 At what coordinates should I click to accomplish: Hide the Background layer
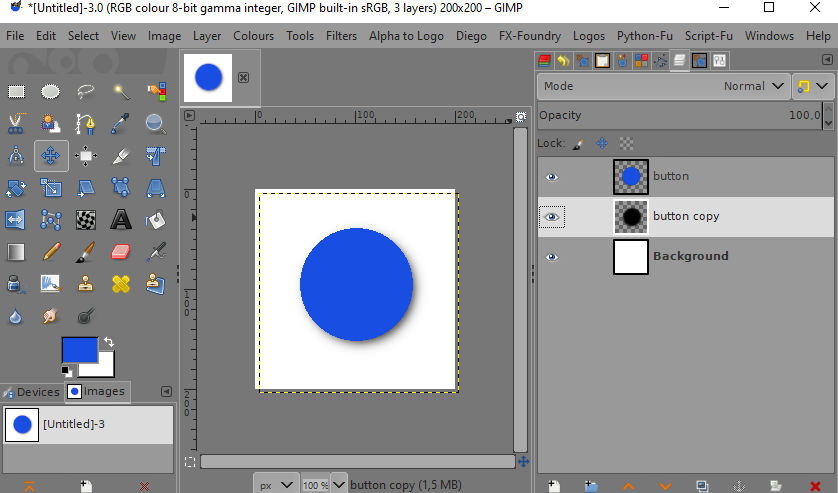click(x=552, y=257)
